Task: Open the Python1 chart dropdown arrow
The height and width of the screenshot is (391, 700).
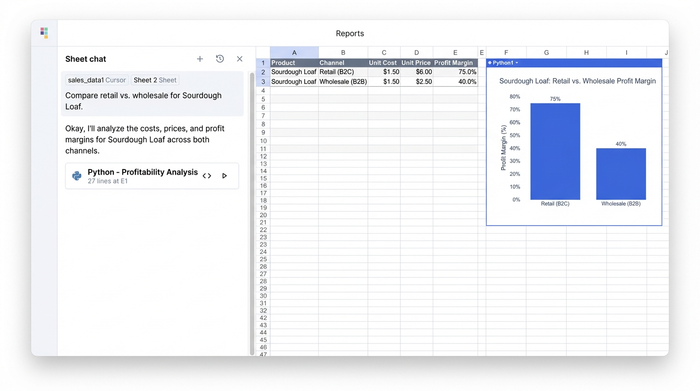Action: [x=517, y=63]
